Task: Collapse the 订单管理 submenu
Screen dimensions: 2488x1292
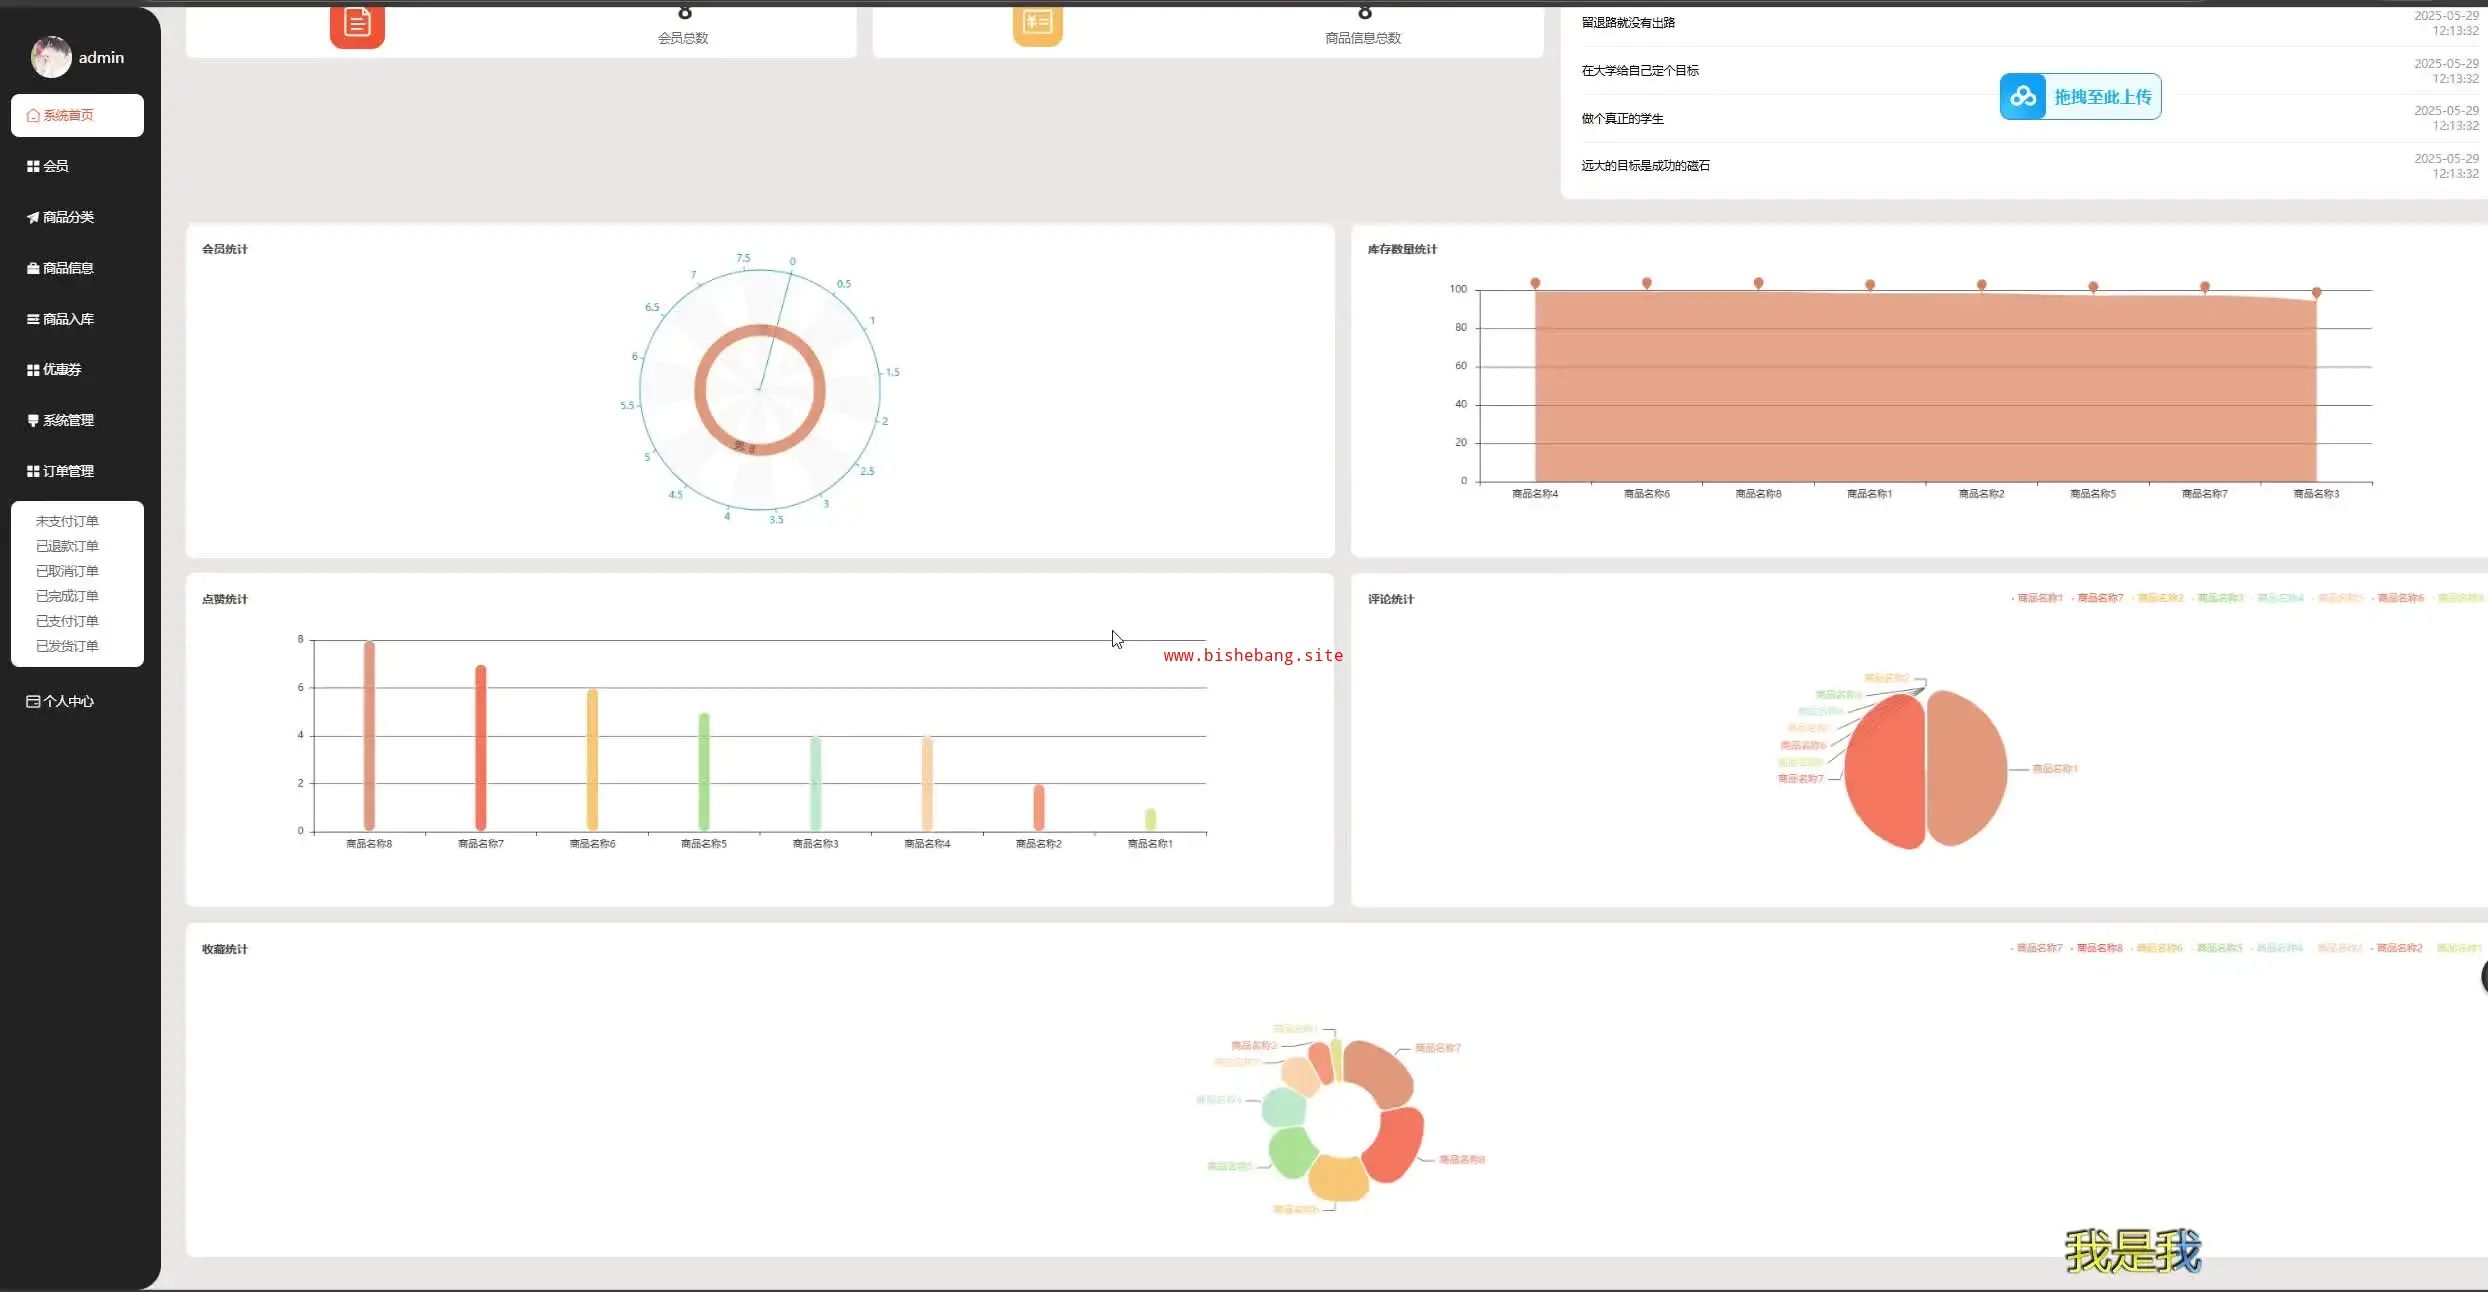Action: point(68,471)
